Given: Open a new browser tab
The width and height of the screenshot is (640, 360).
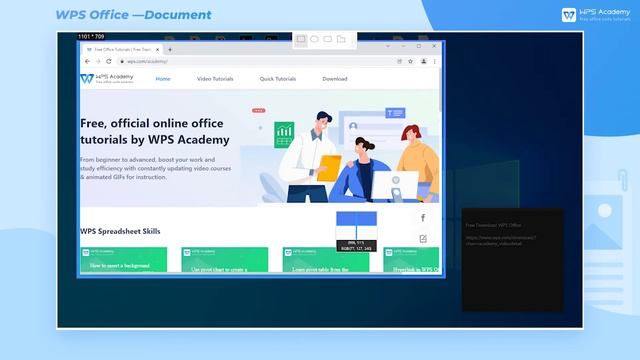Looking at the screenshot, I should [170, 49].
